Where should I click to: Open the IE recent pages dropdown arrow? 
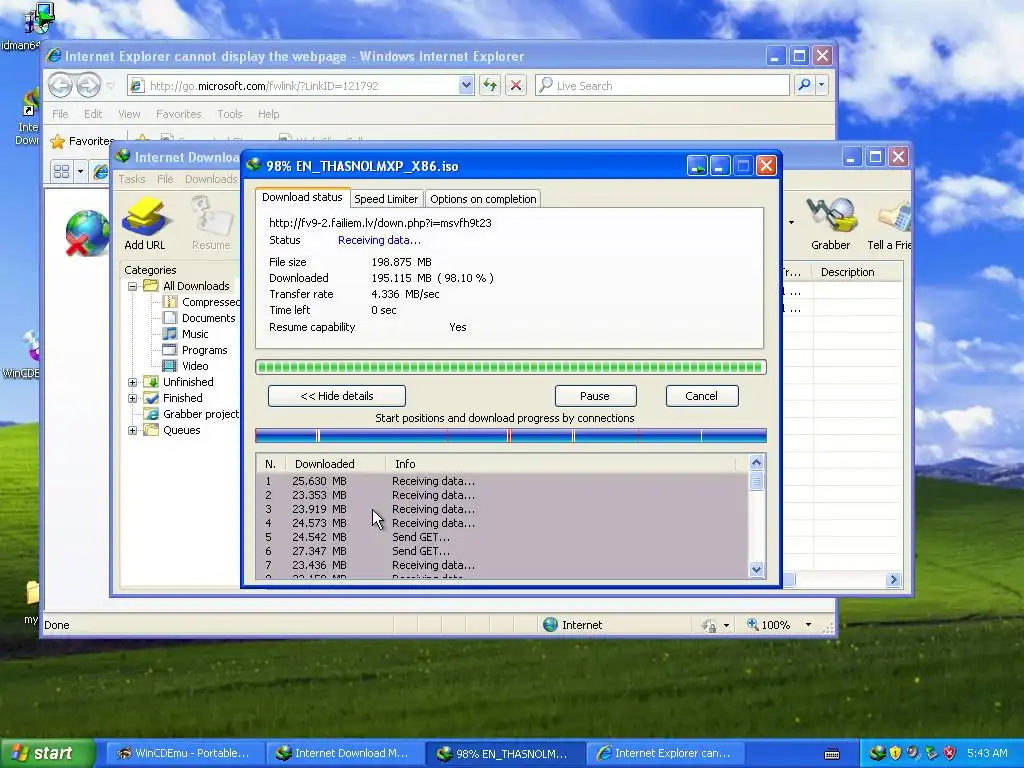click(110, 86)
